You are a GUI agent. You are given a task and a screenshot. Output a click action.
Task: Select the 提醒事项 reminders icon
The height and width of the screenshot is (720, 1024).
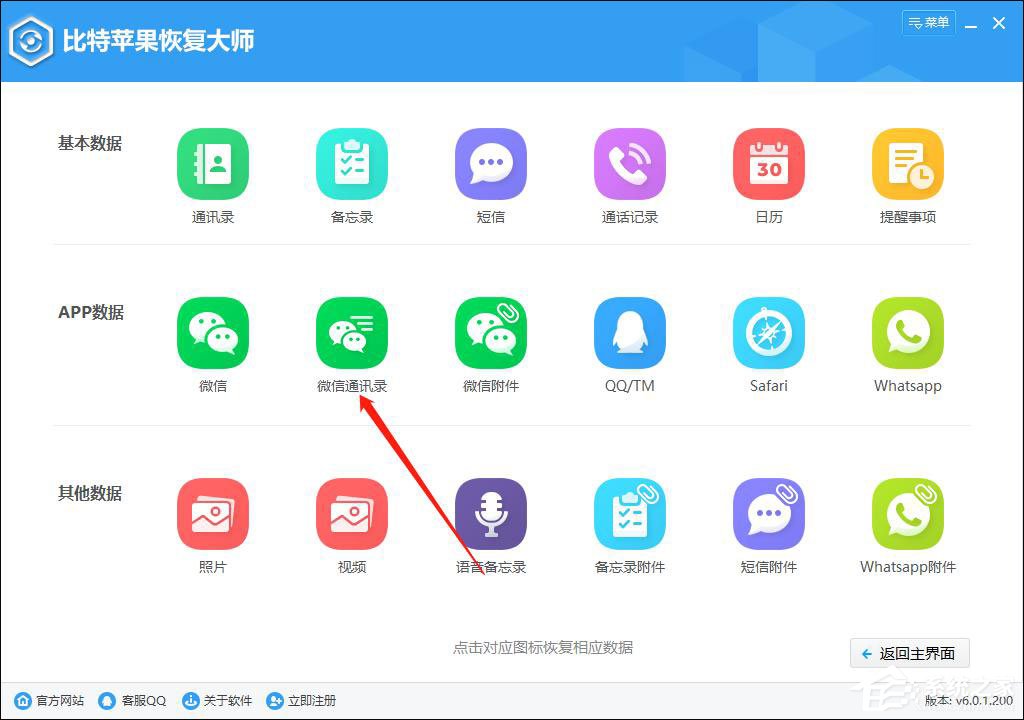point(907,163)
